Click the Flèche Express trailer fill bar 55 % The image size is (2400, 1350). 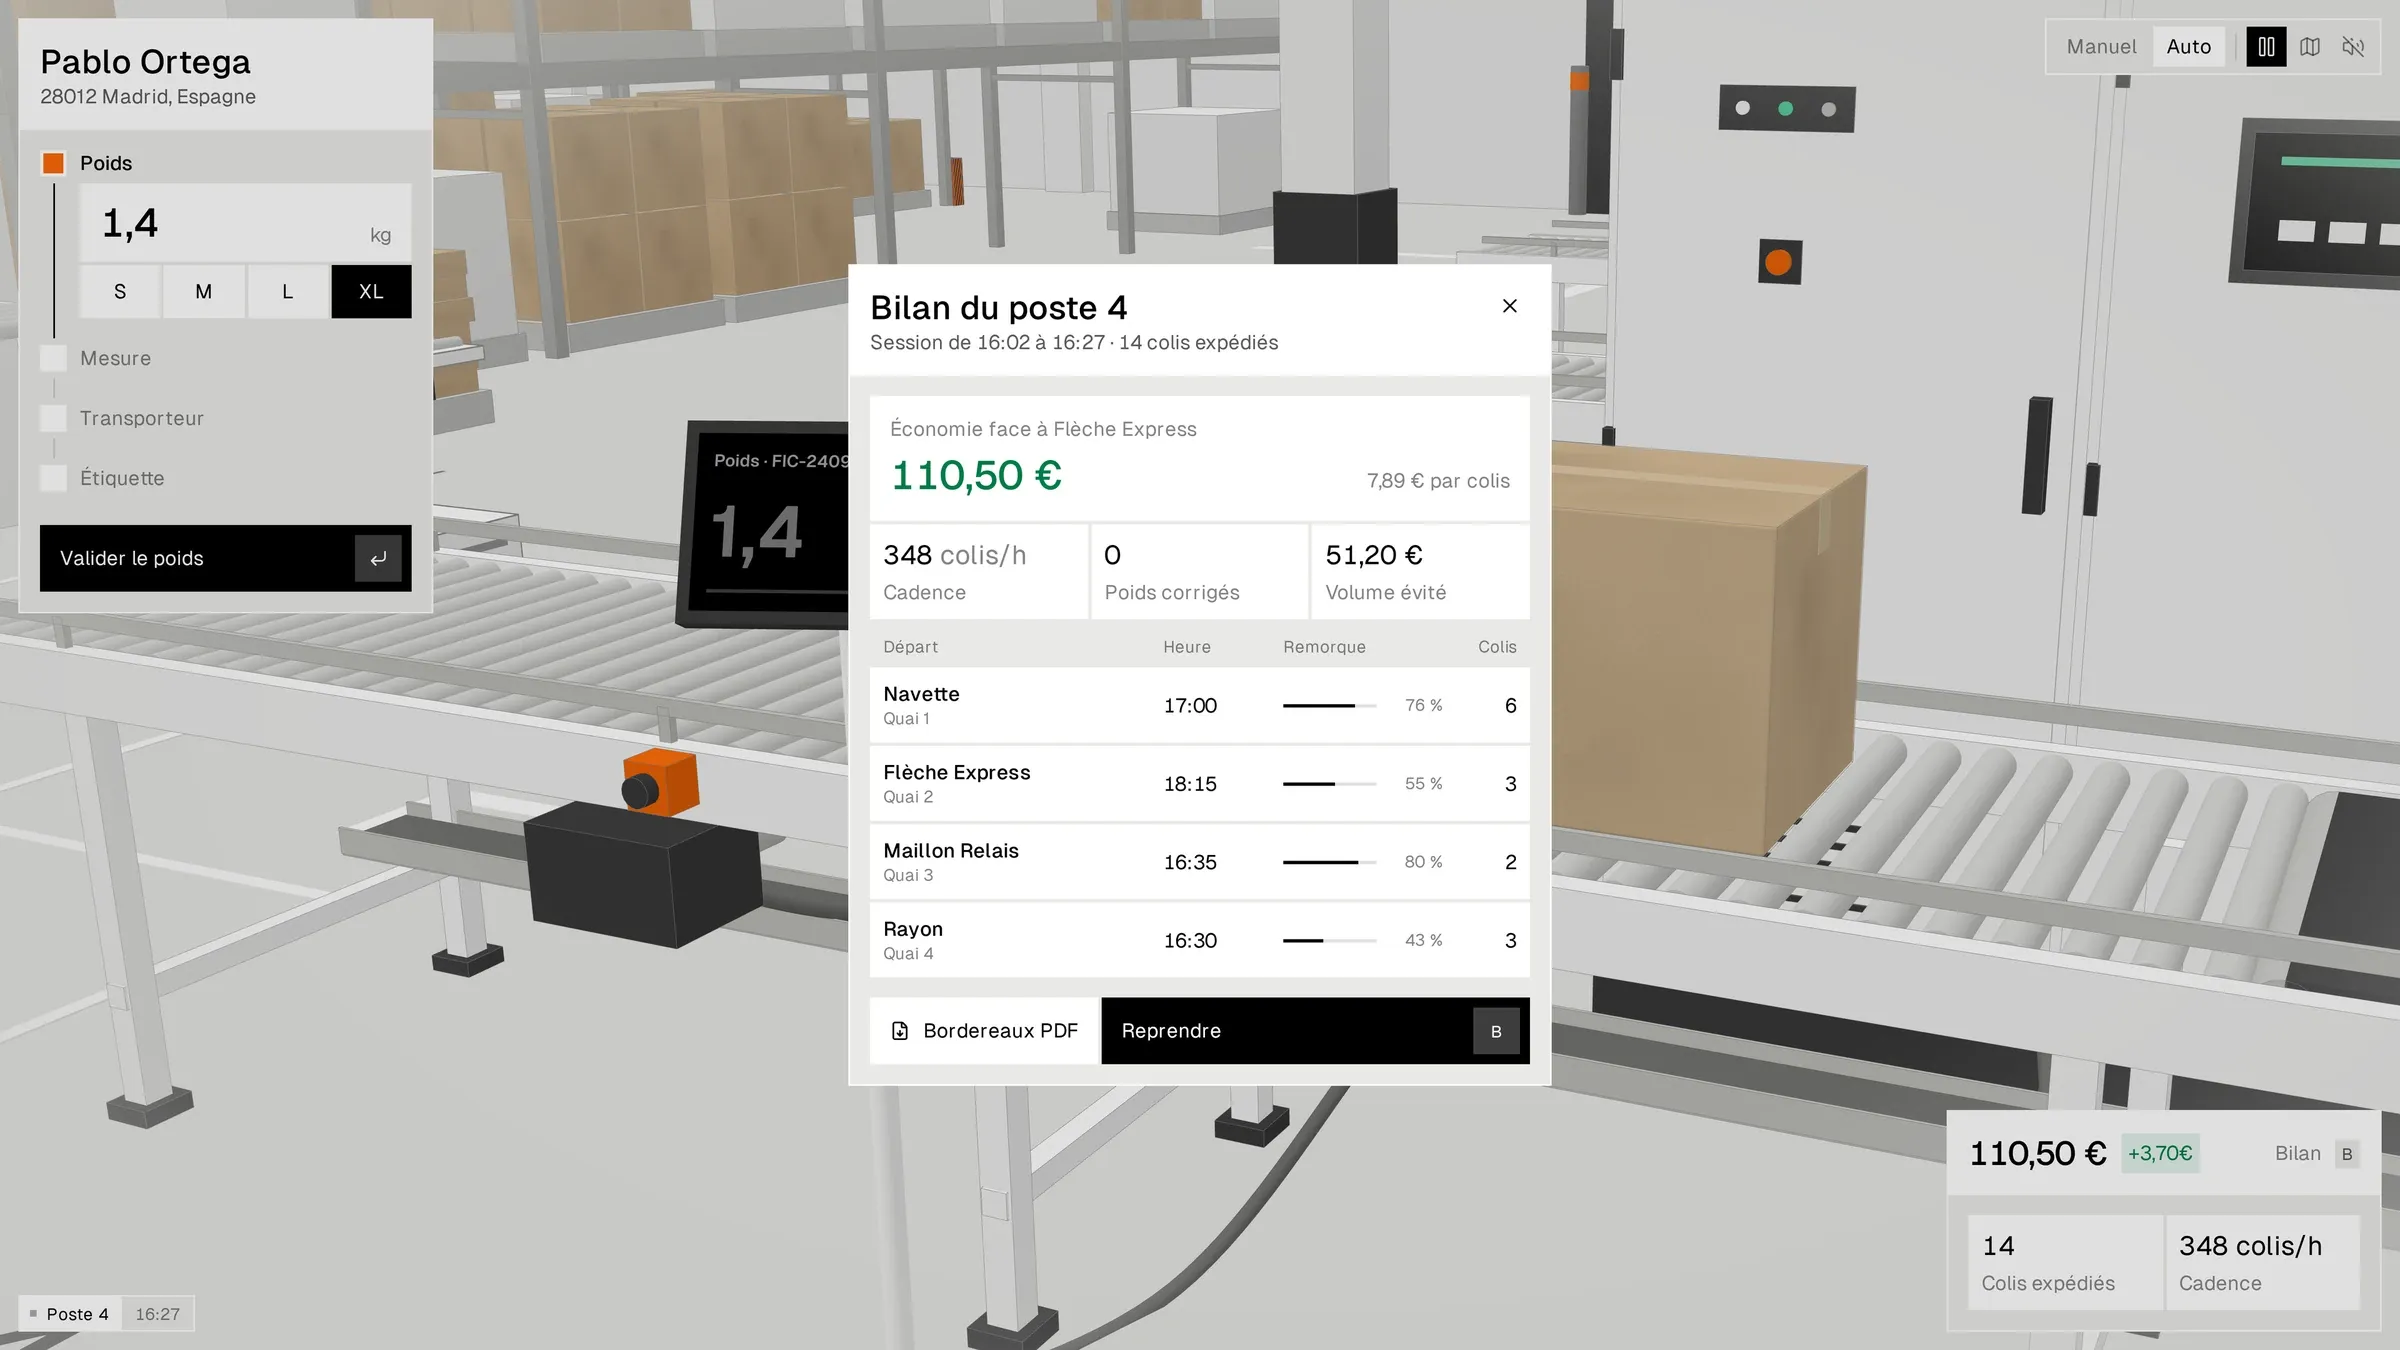[x=1329, y=784]
